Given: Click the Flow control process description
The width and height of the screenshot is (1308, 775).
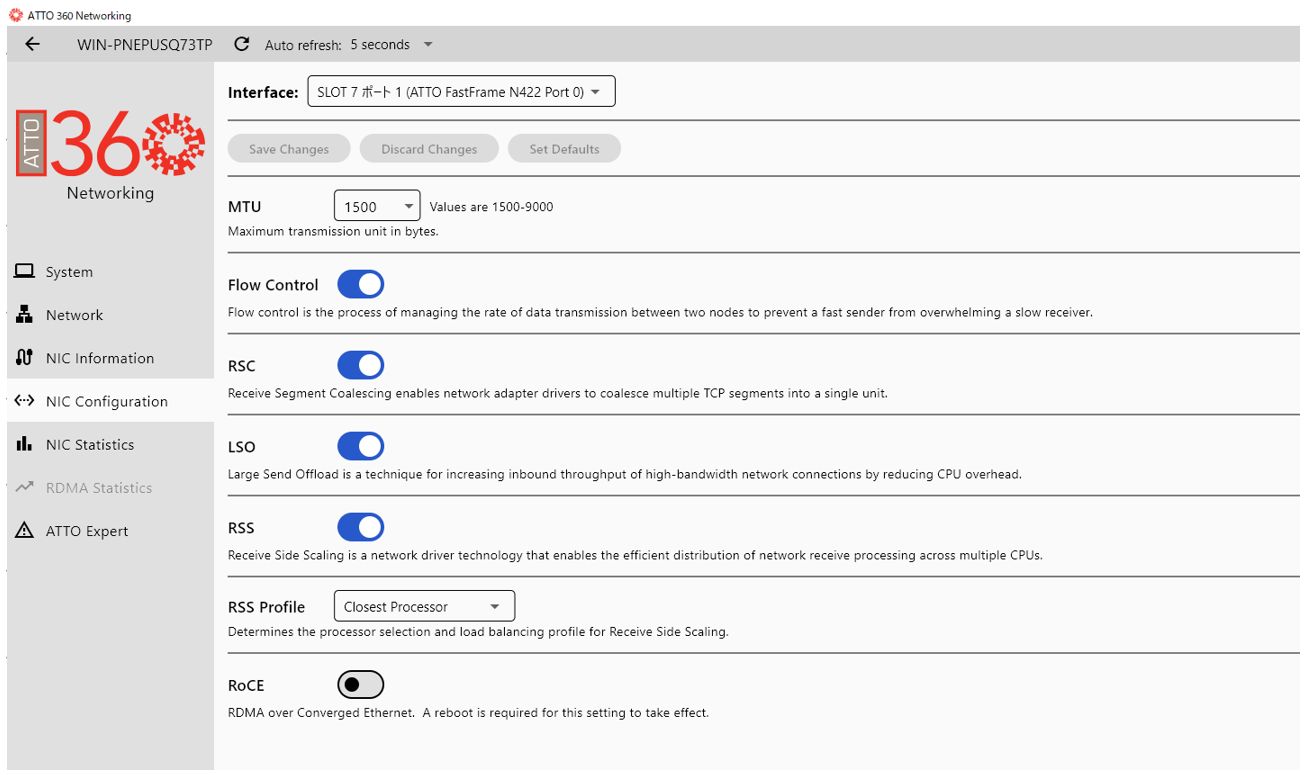Looking at the screenshot, I should [x=660, y=312].
